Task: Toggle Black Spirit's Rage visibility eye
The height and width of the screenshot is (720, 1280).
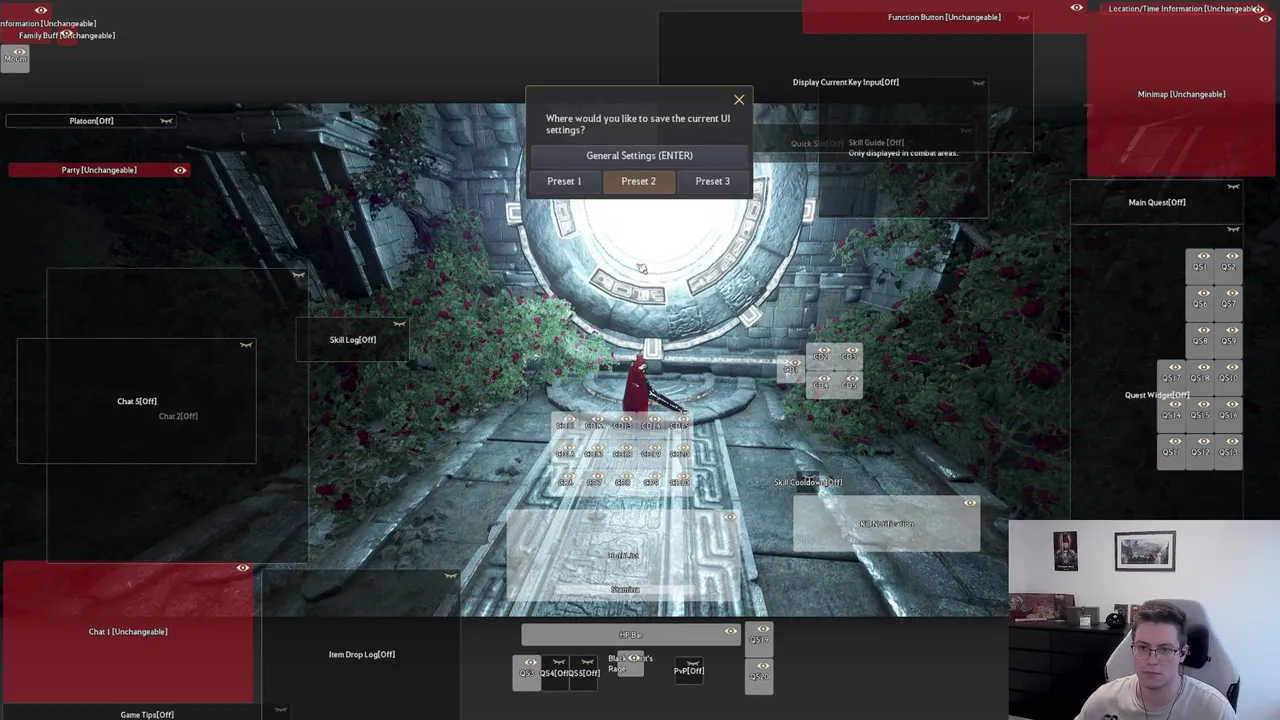Action: (633, 658)
